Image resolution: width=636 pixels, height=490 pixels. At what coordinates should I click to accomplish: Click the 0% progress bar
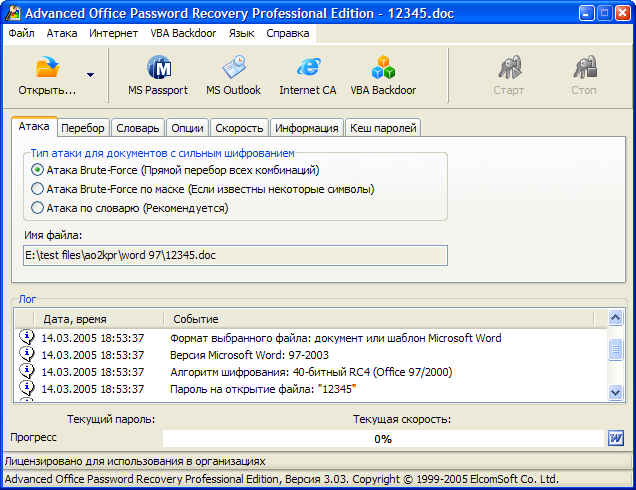point(383,439)
